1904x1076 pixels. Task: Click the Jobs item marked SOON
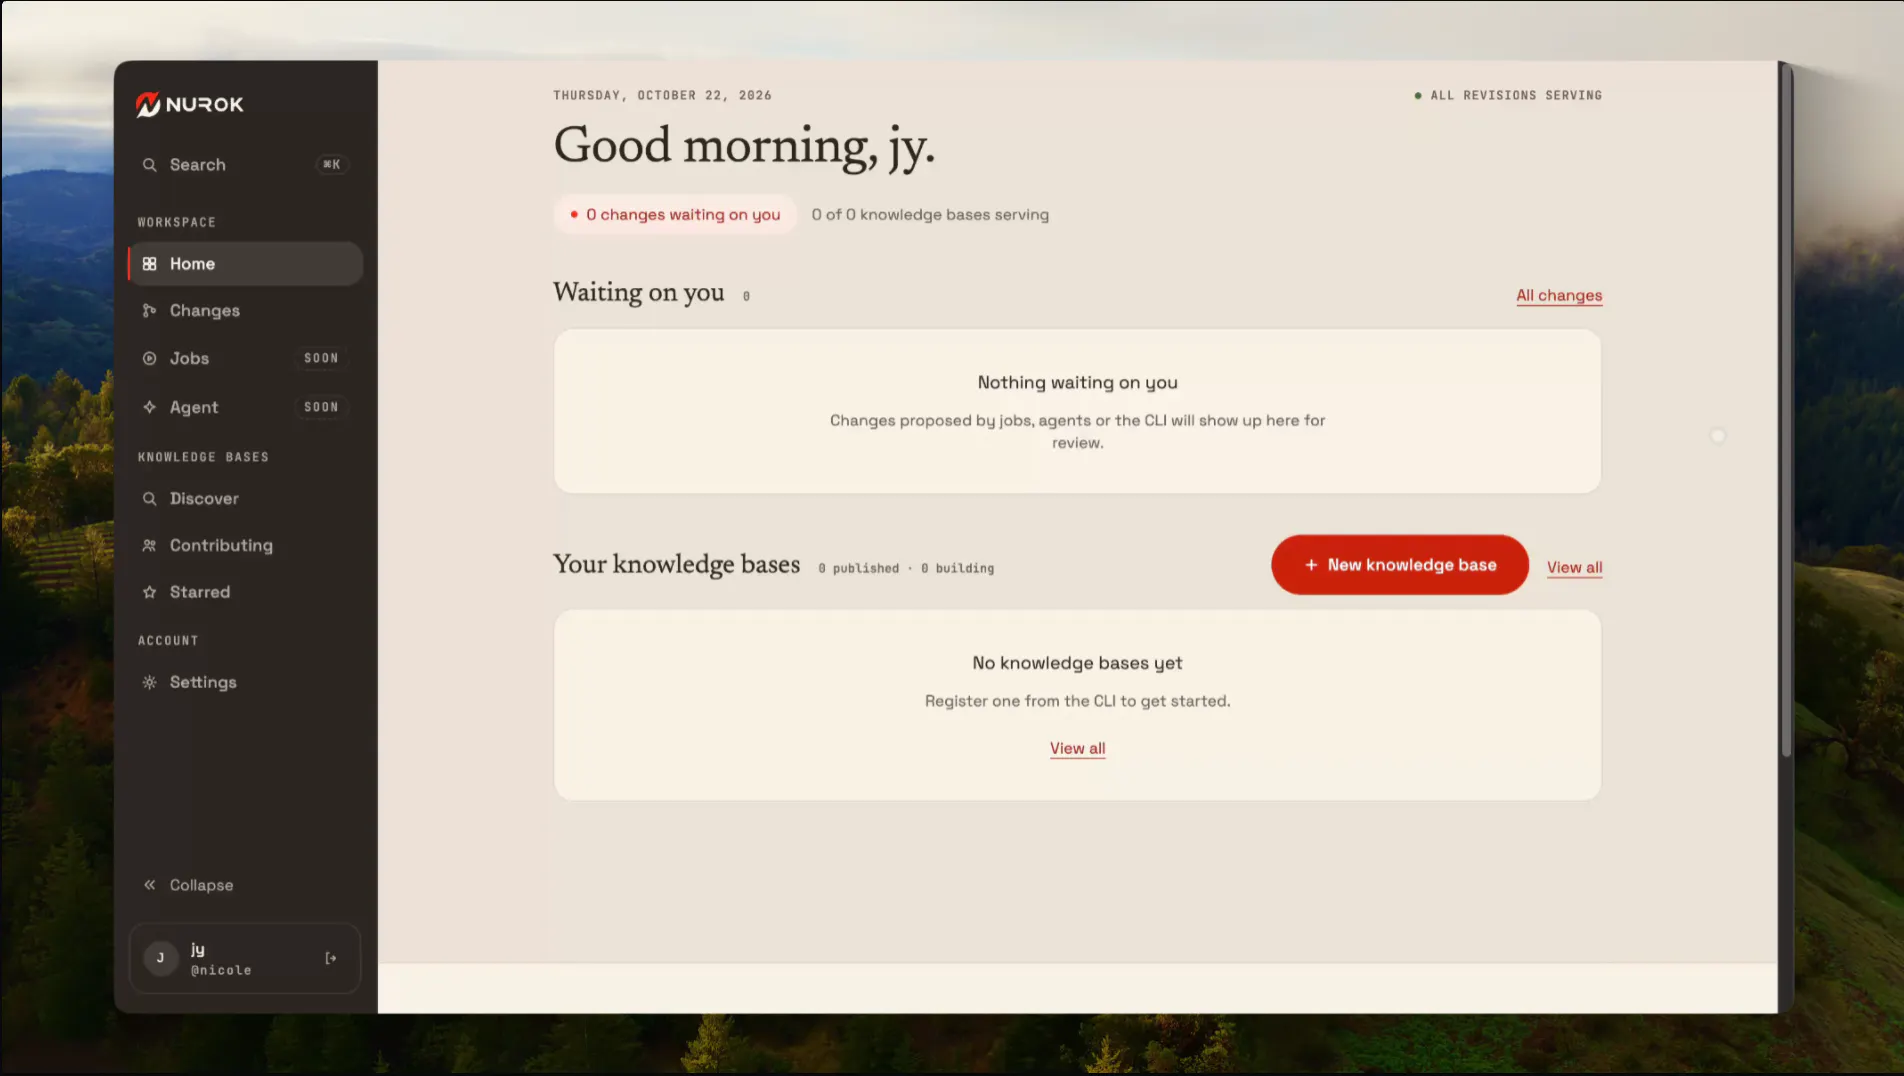click(x=245, y=358)
